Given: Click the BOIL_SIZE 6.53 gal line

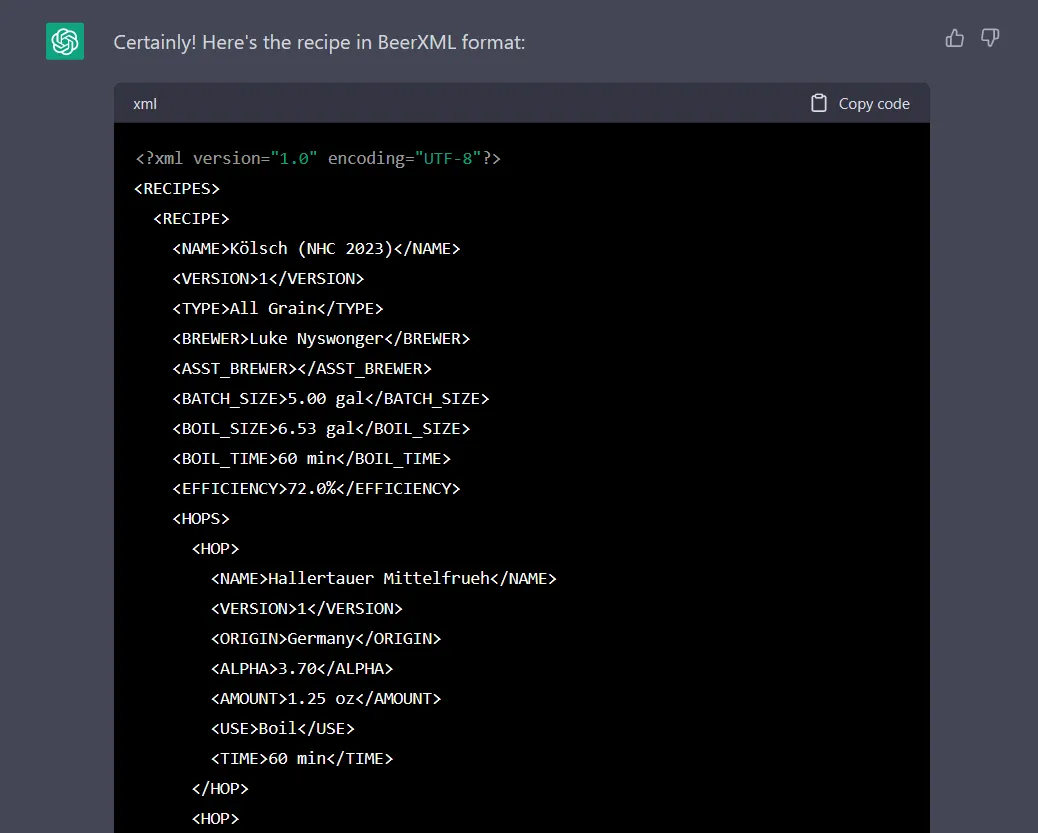Looking at the screenshot, I should (321, 429).
